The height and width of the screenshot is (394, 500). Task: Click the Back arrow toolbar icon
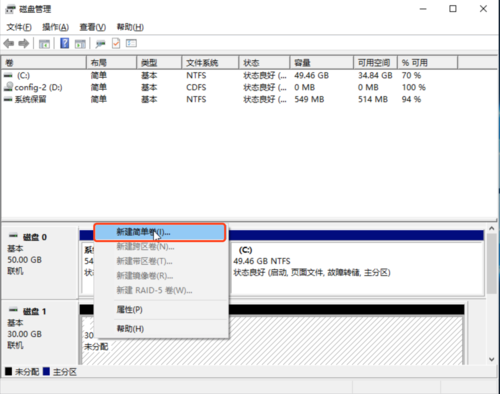pos(9,44)
